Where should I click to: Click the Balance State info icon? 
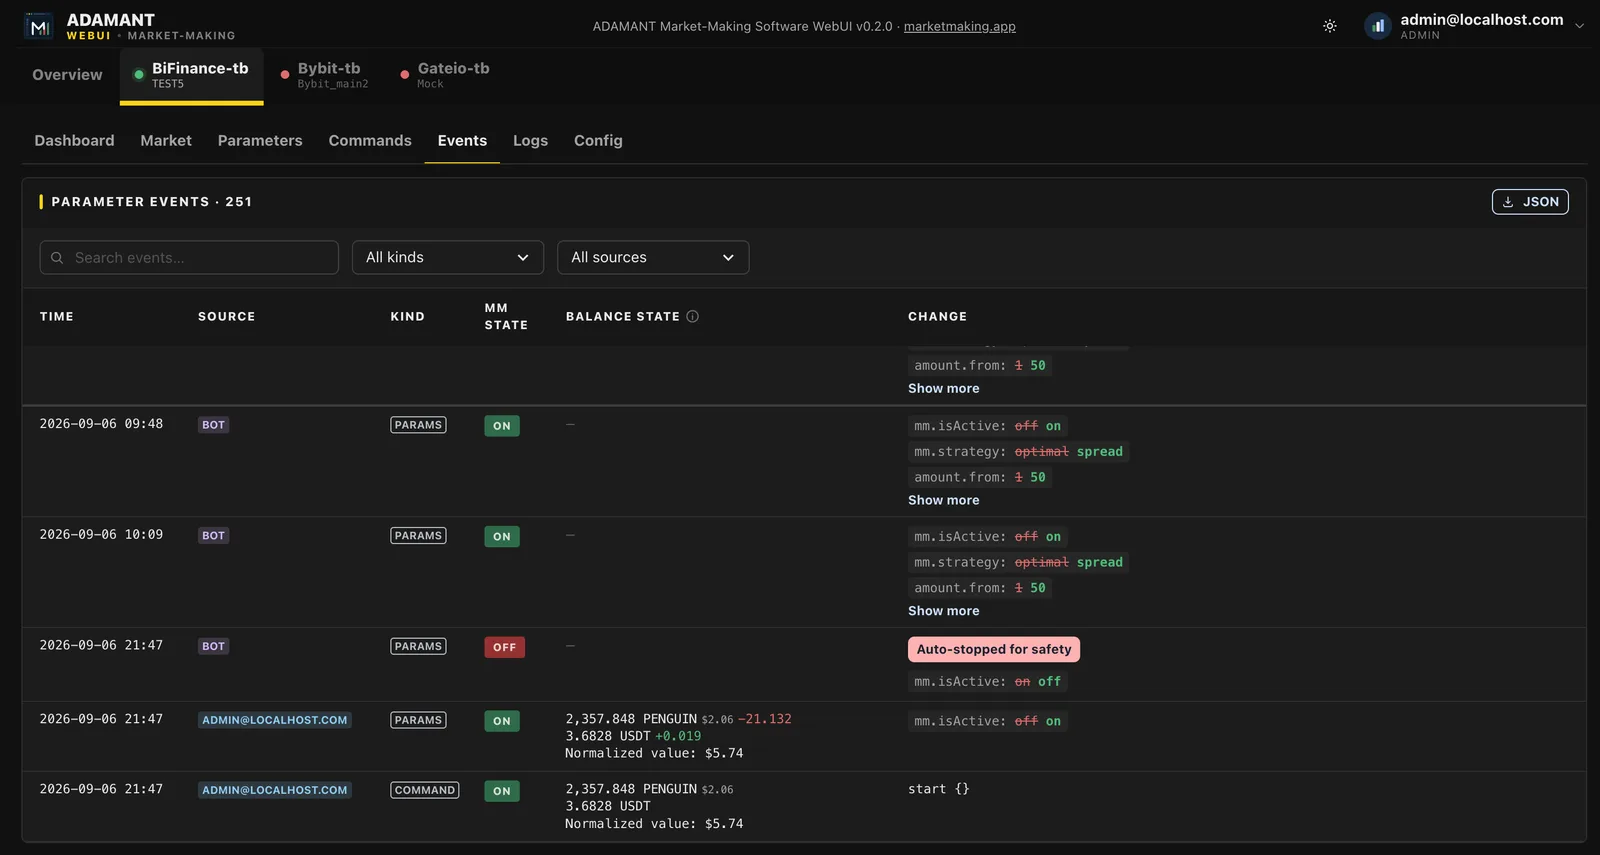(x=692, y=316)
